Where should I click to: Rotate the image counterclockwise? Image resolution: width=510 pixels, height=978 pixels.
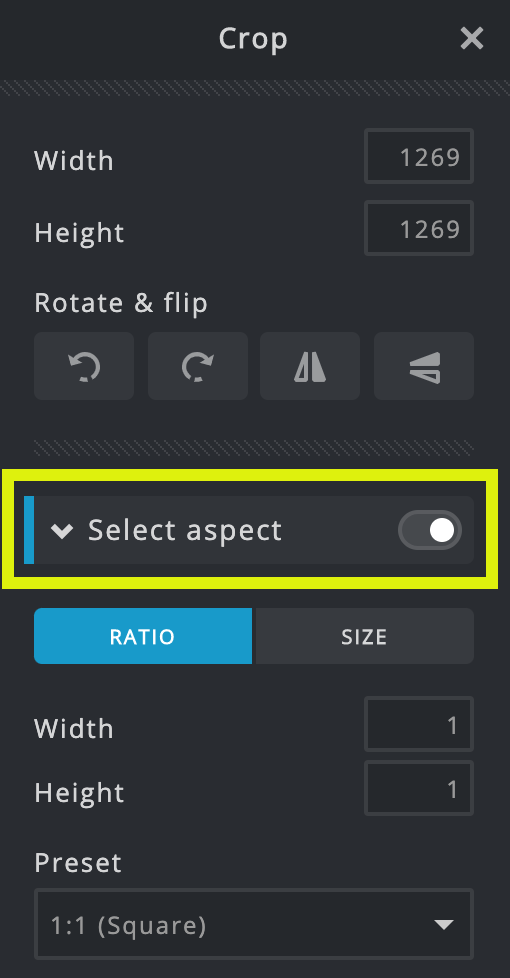click(84, 366)
